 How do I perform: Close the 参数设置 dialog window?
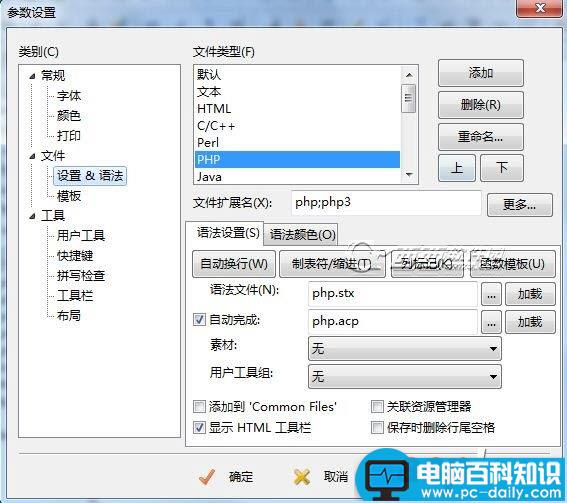tap(540, 8)
